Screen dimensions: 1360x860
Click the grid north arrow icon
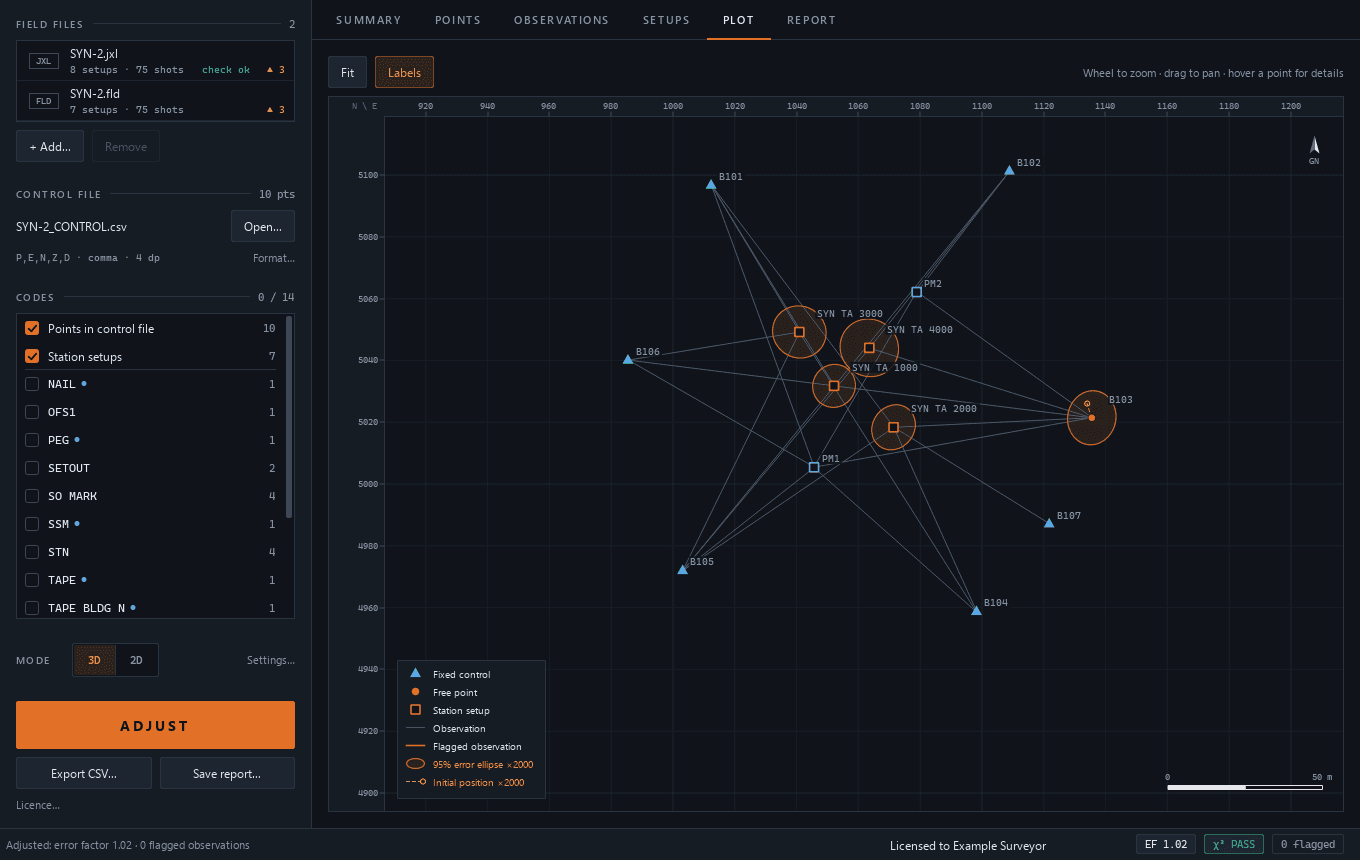click(1314, 146)
